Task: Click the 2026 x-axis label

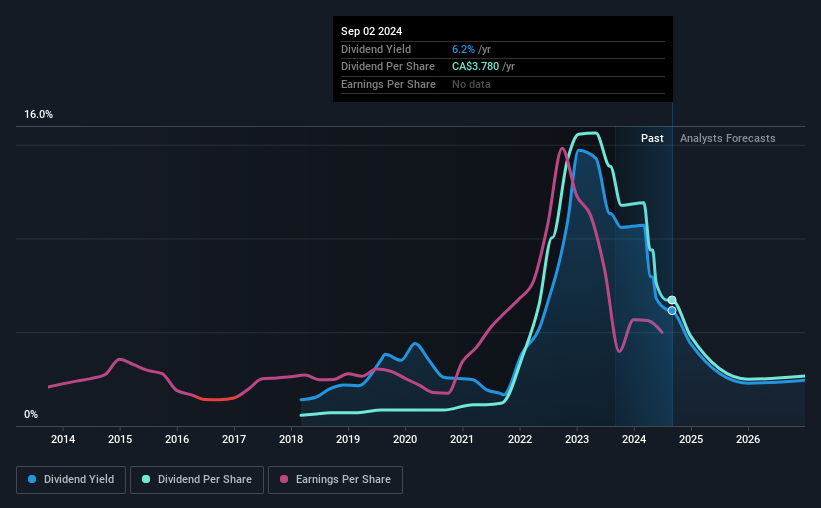Action: pos(748,439)
